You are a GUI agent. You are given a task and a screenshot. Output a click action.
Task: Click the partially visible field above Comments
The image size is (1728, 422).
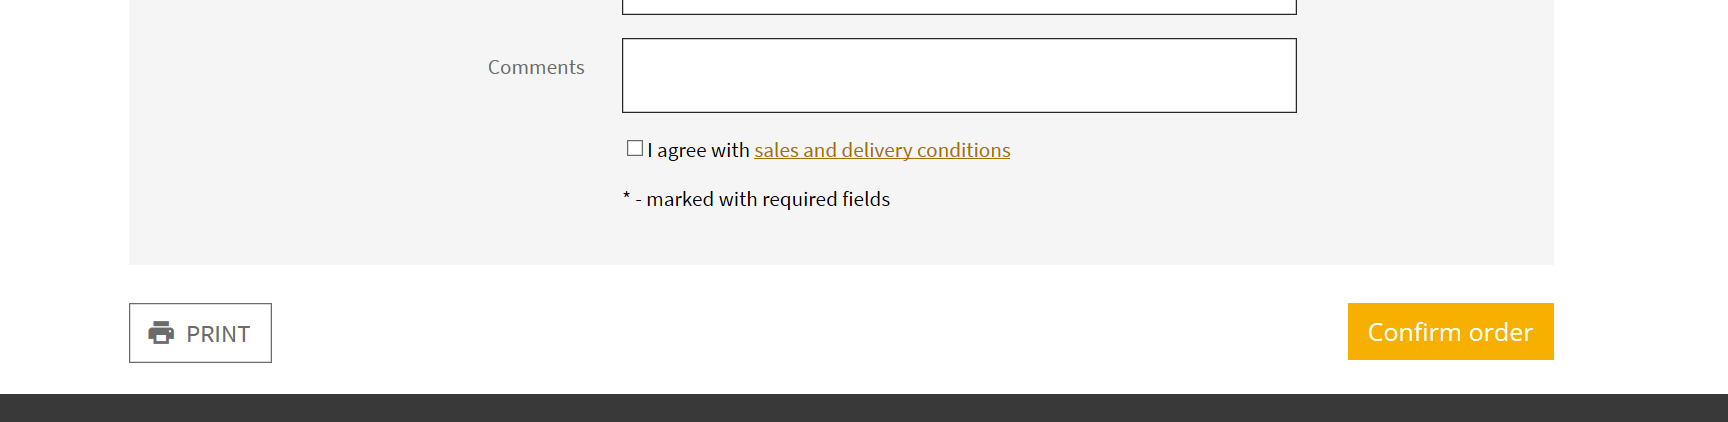(959, 6)
